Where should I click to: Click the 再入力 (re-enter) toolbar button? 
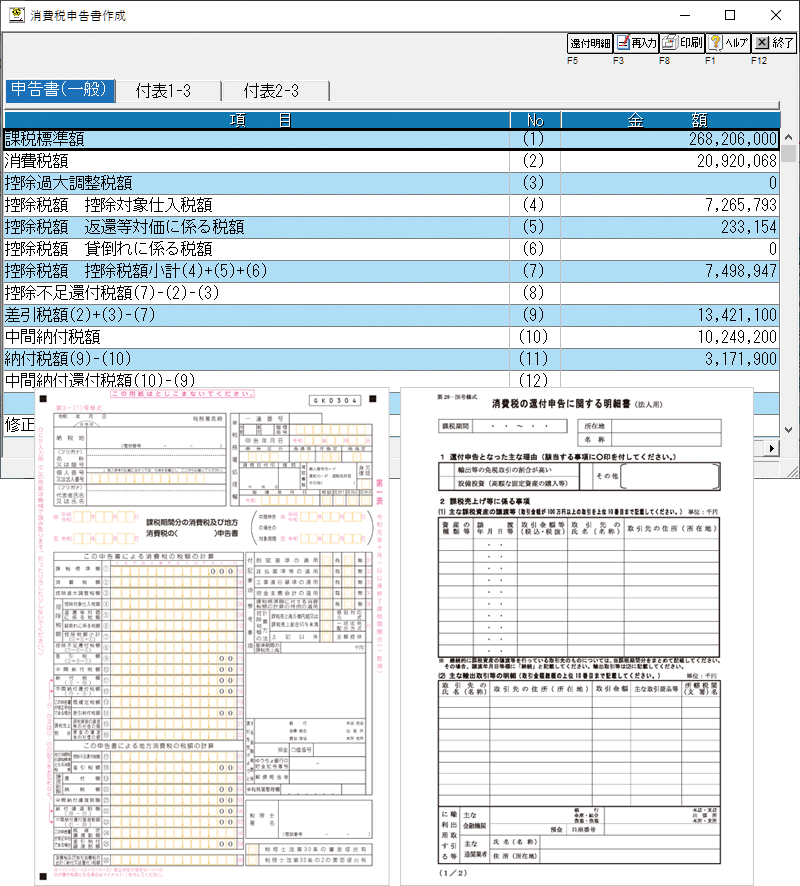635,43
